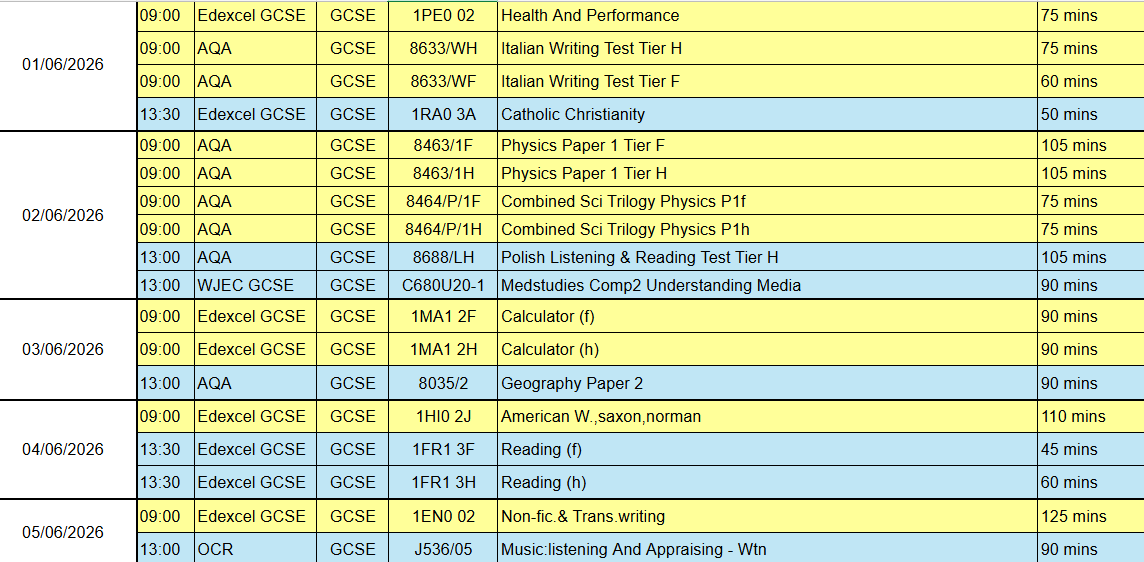Select the 8035/2 paper code cell
Viewport: 1144px width, 562px height.
pos(443,383)
